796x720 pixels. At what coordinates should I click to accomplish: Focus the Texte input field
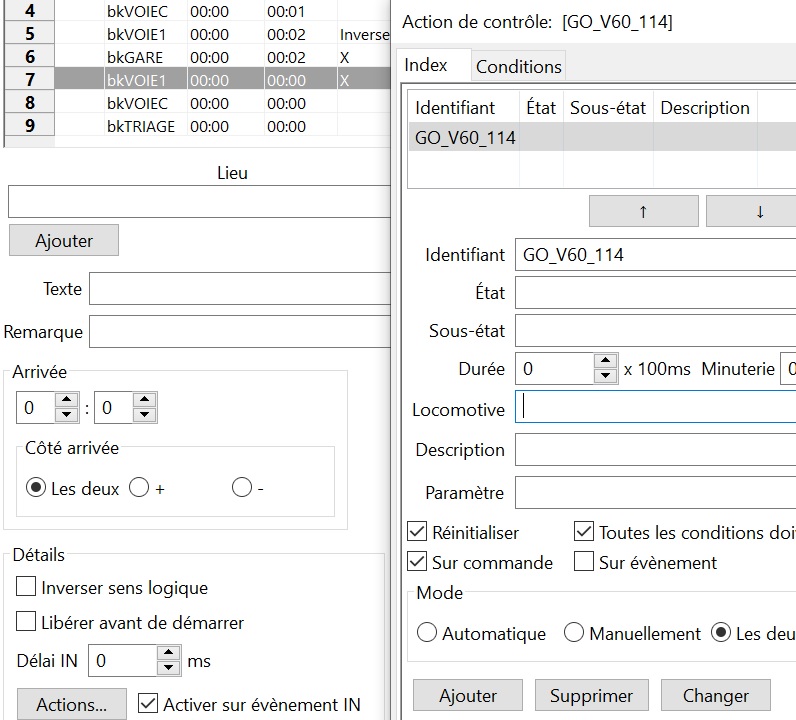point(240,288)
